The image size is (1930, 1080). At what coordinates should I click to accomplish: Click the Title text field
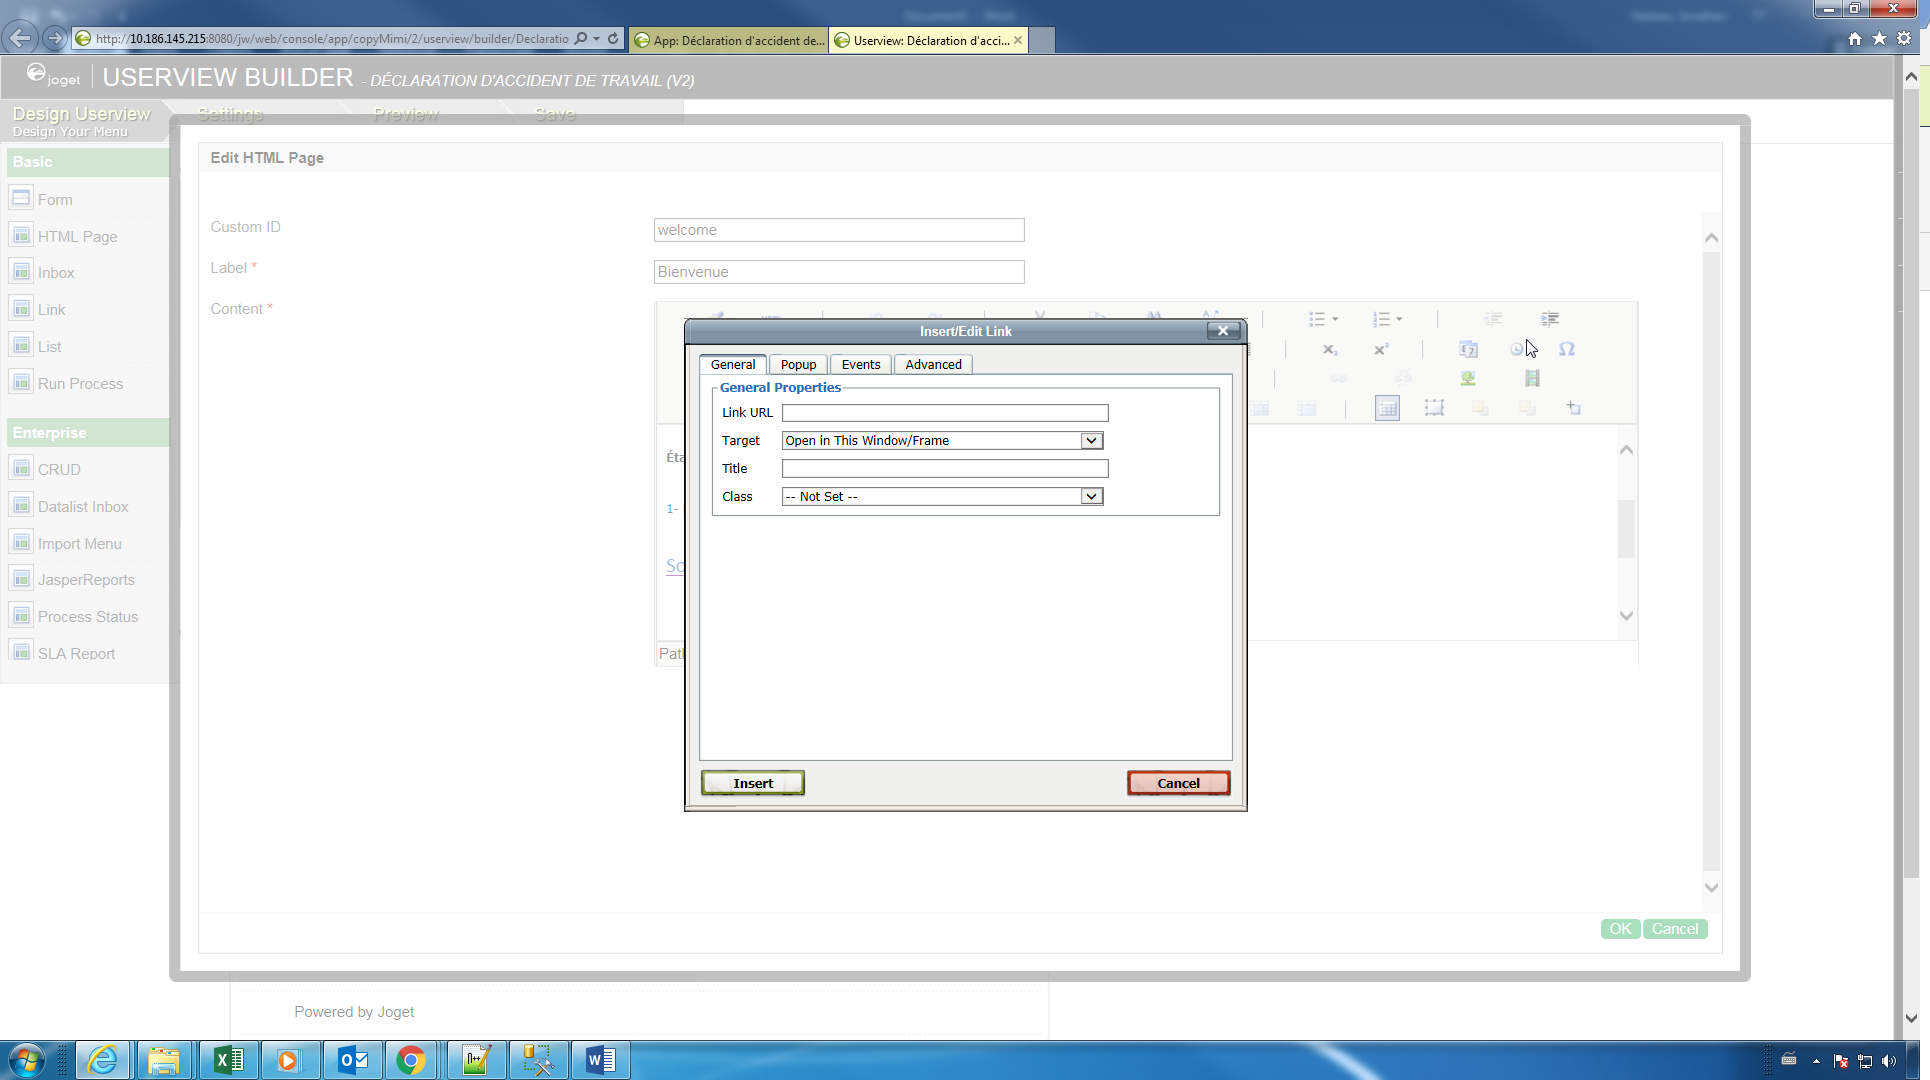944,469
